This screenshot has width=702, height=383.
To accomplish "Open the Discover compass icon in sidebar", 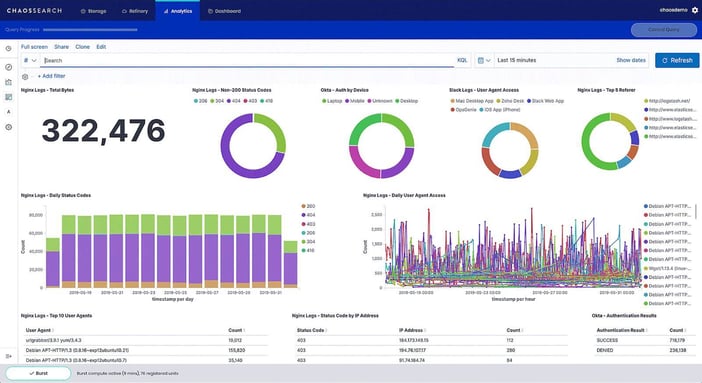I will (9, 67).
